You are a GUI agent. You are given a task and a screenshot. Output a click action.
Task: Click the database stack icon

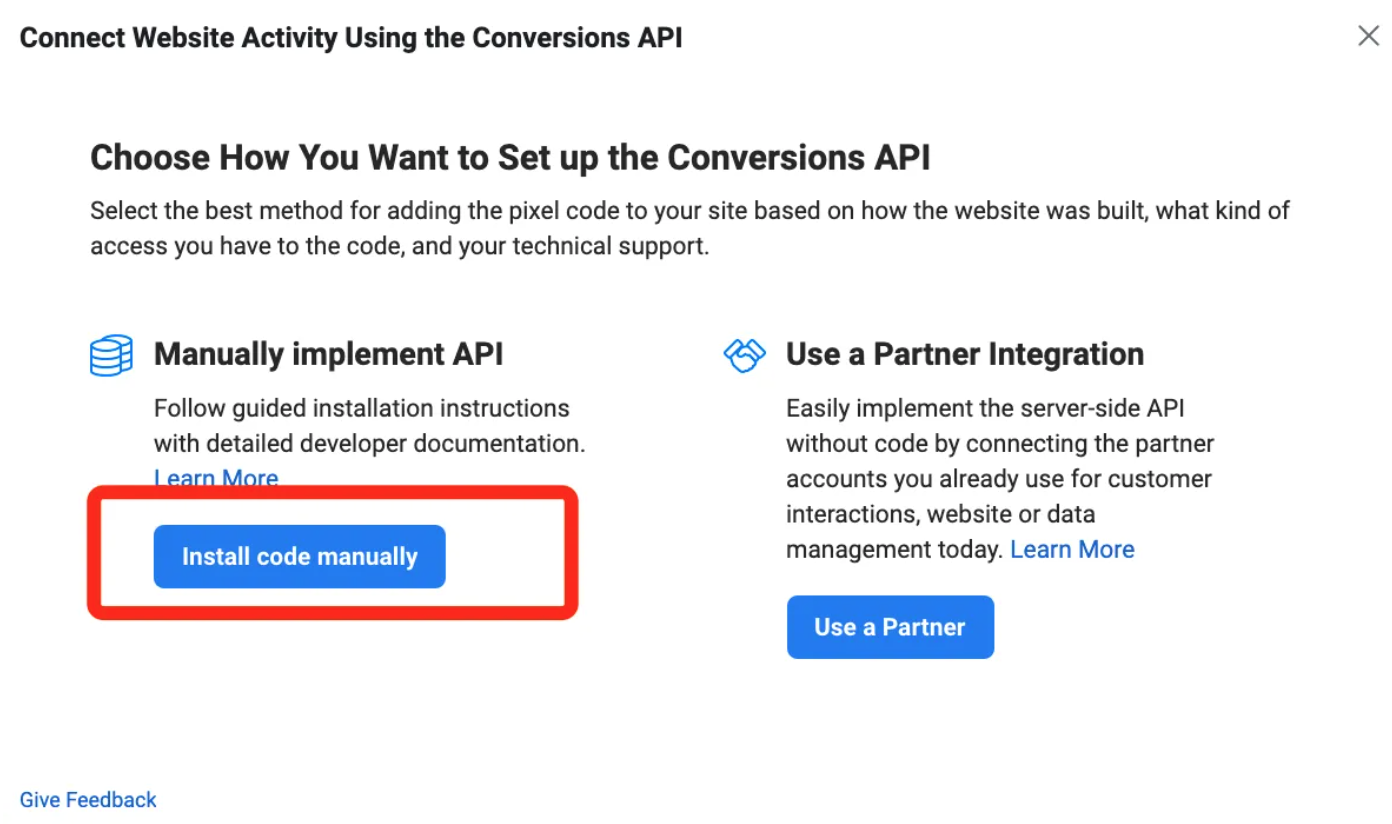pyautogui.click(x=111, y=355)
